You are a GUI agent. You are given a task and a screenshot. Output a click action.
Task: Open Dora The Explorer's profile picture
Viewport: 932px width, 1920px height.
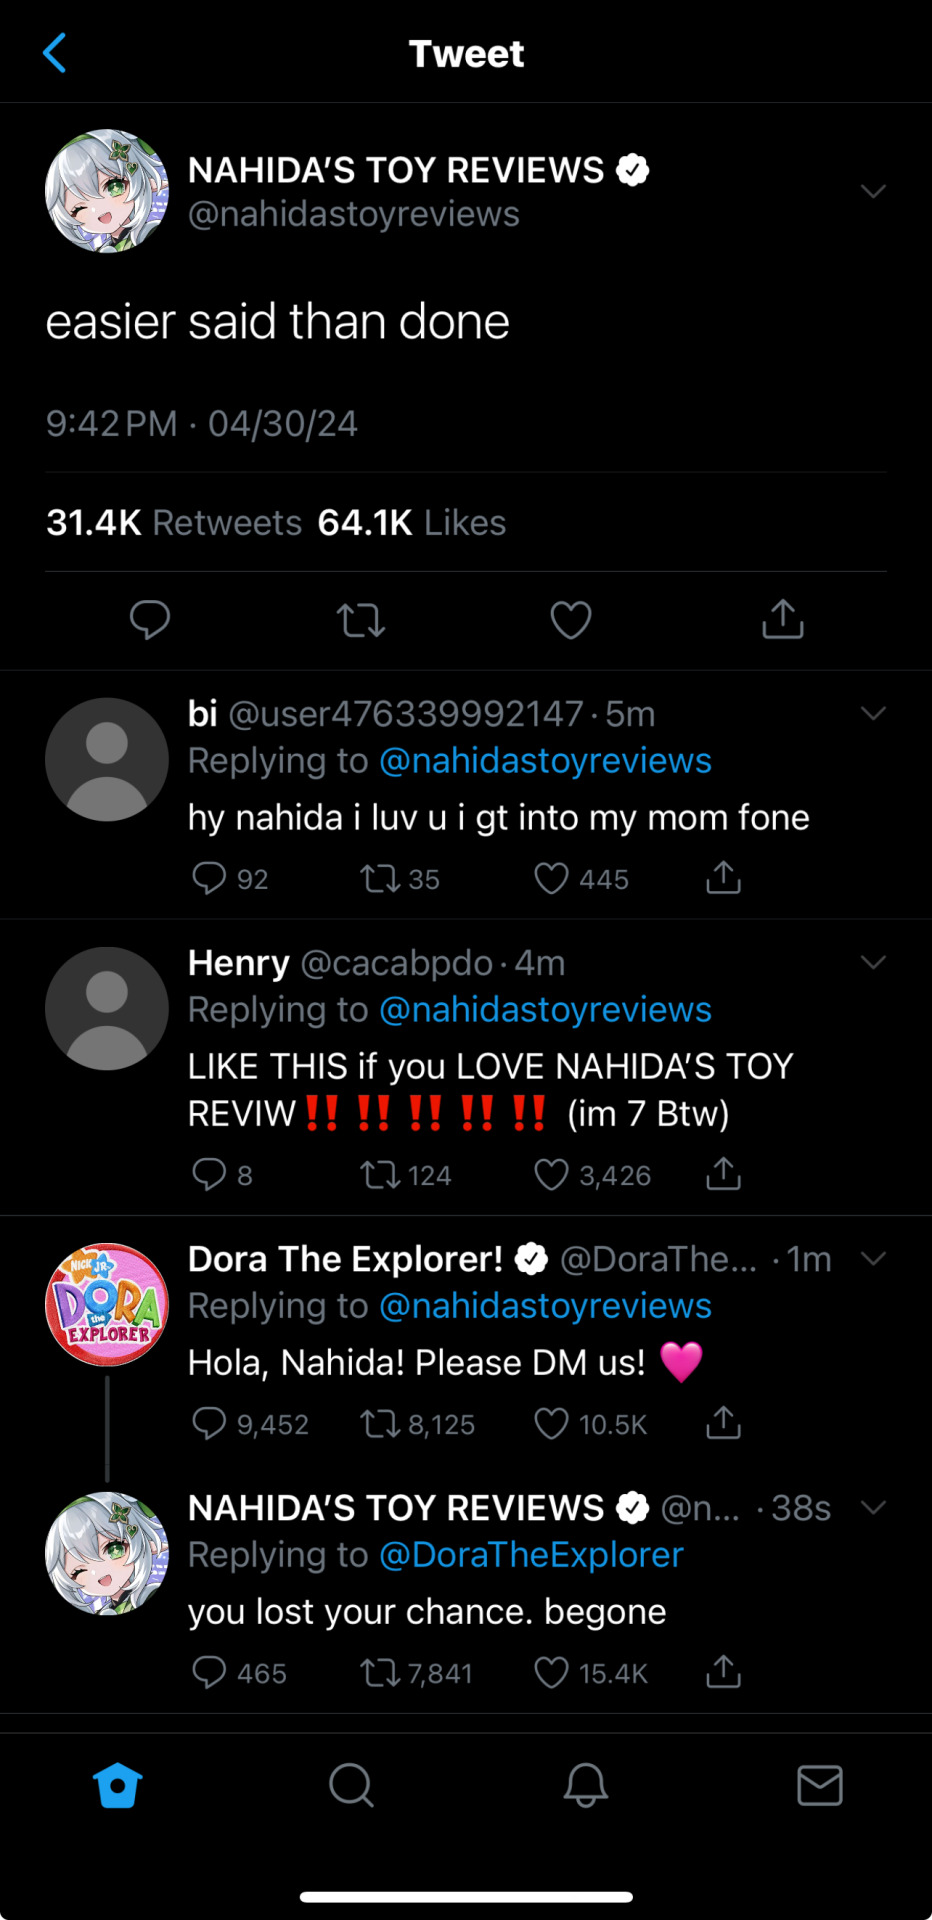click(107, 1304)
